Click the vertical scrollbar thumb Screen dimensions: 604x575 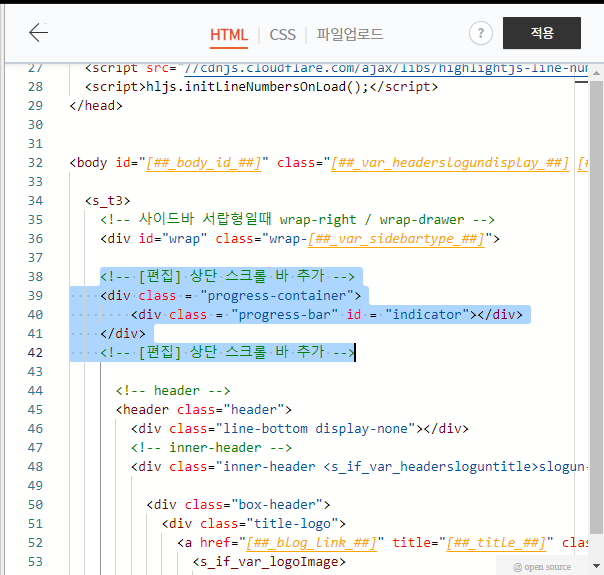[596, 307]
